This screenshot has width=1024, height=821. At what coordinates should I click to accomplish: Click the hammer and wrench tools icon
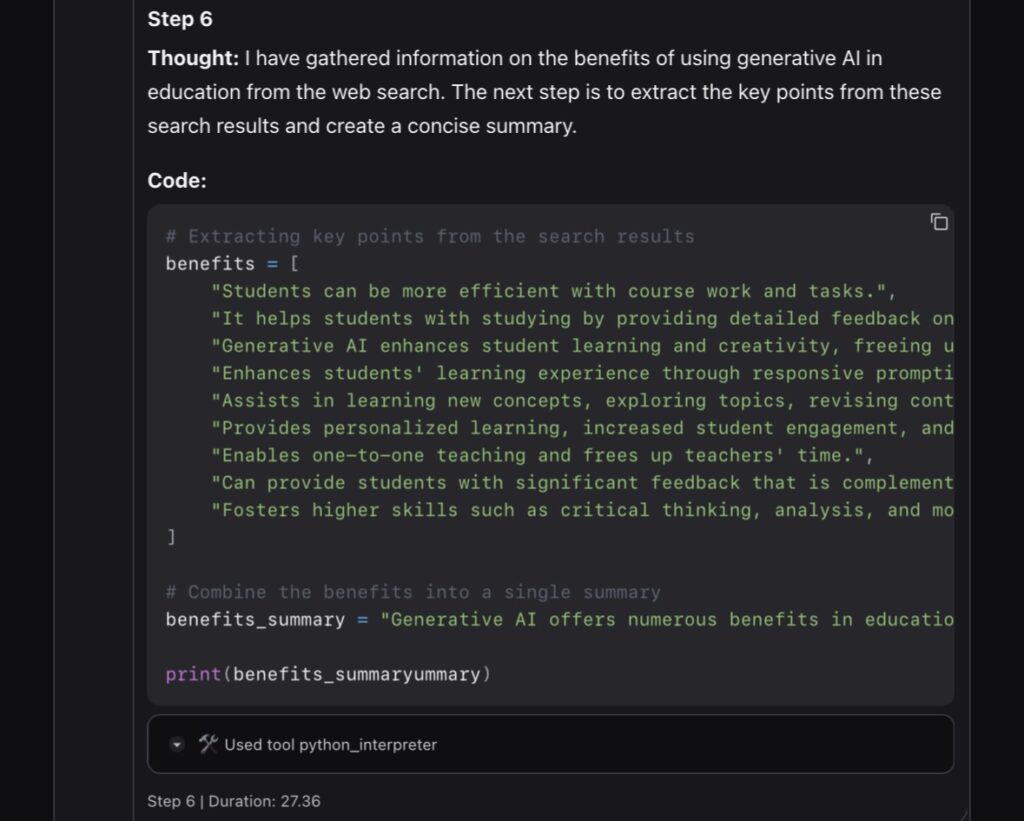pos(208,744)
